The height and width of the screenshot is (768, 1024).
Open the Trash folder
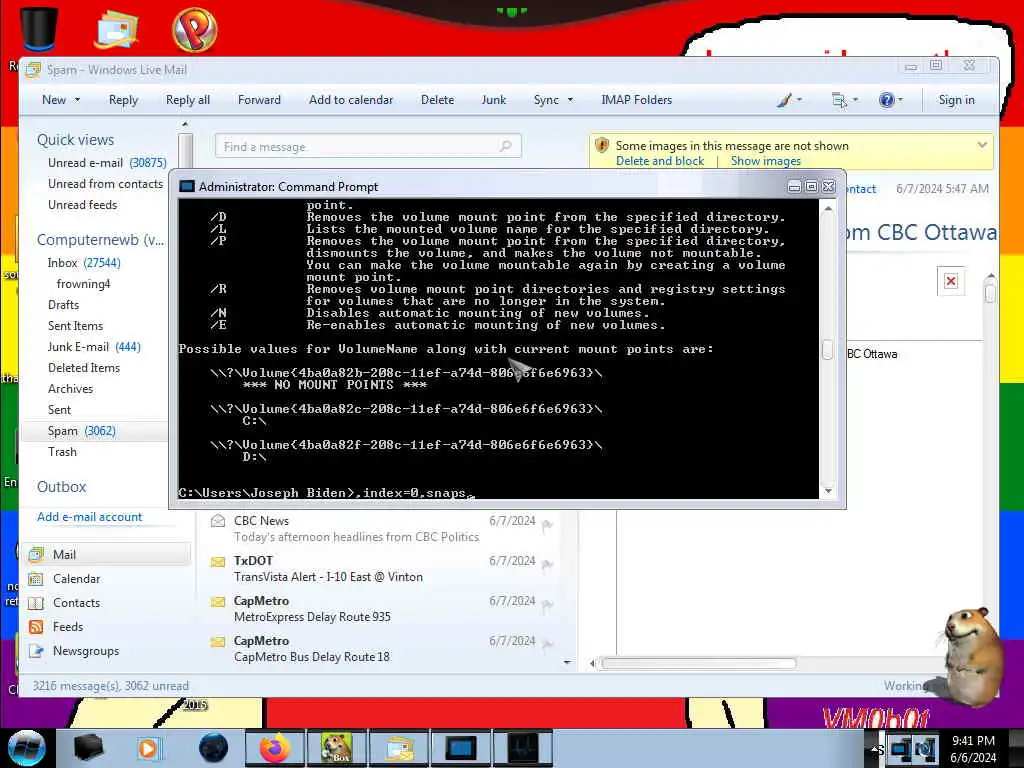point(62,452)
